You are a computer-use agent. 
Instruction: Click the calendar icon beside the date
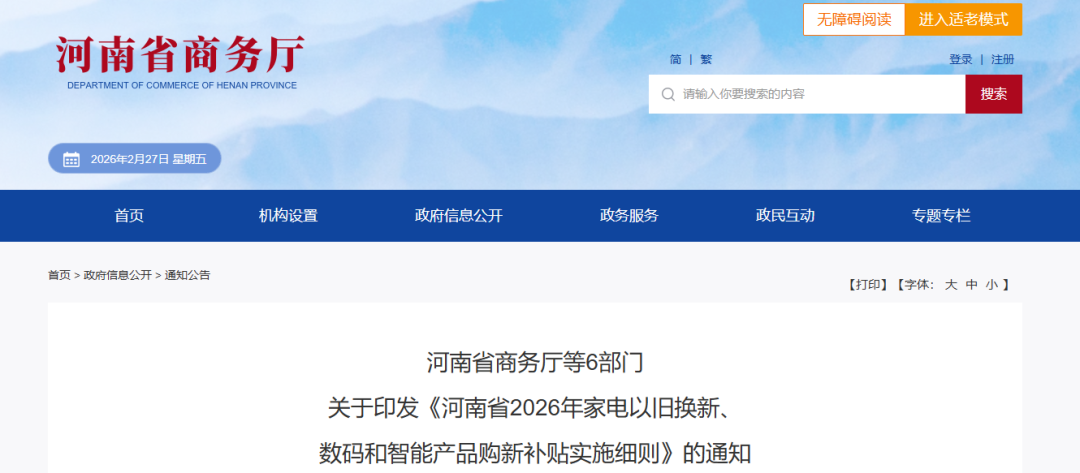[x=71, y=159]
